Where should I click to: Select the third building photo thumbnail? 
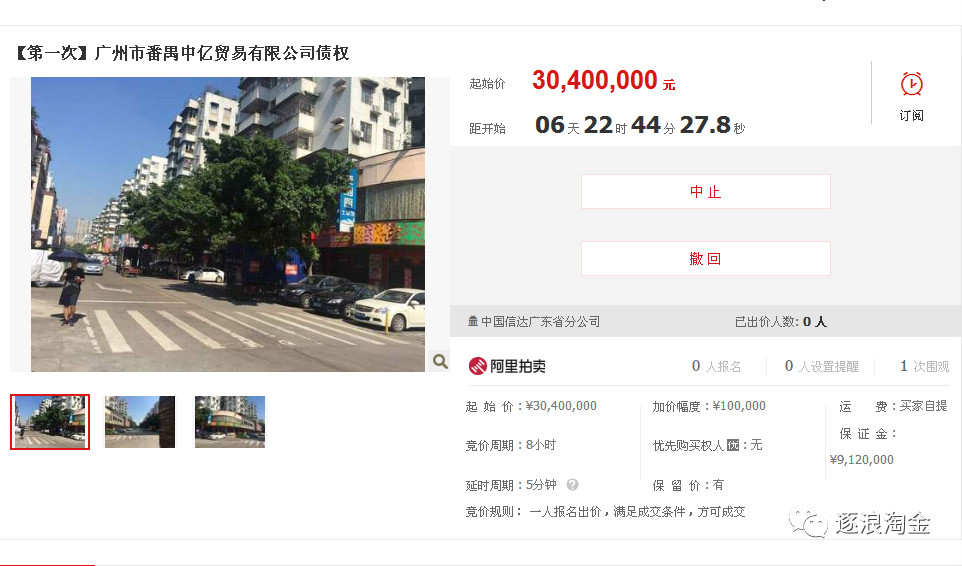(230, 422)
